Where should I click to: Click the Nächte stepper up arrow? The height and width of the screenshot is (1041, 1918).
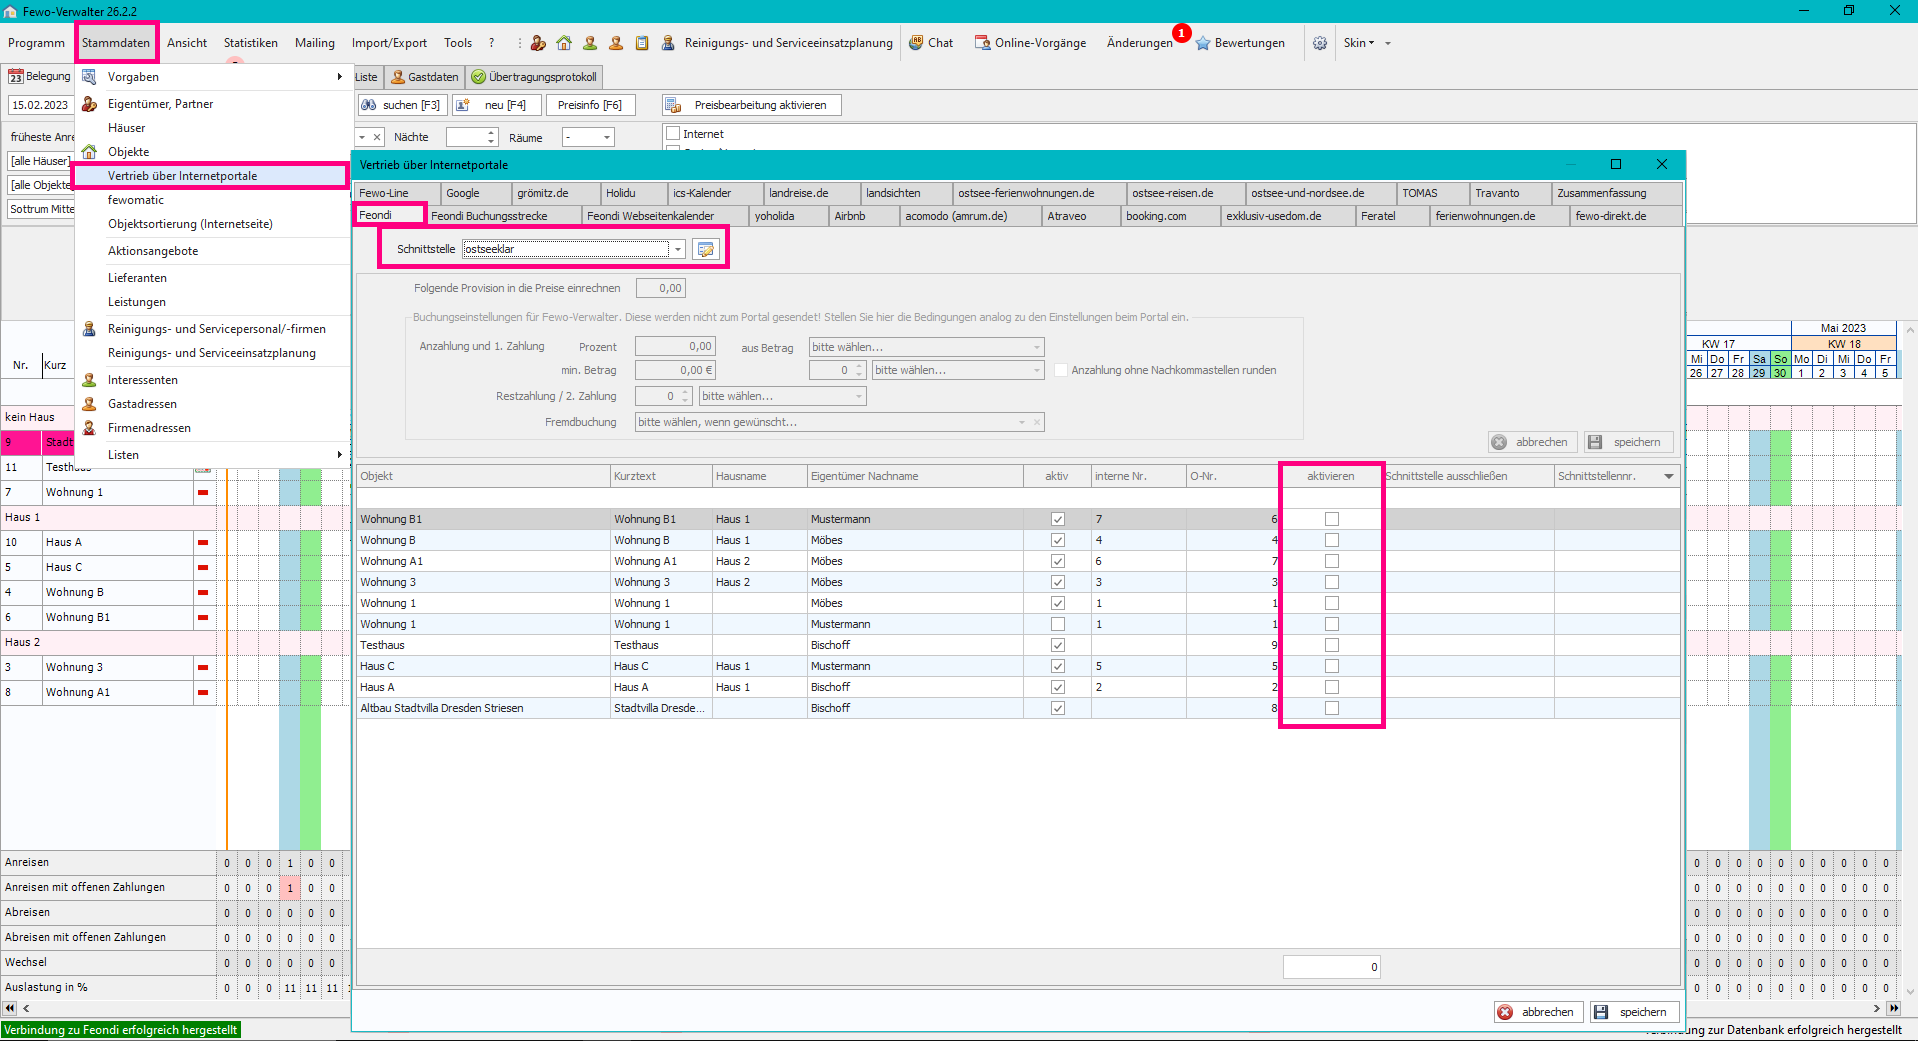click(x=491, y=133)
